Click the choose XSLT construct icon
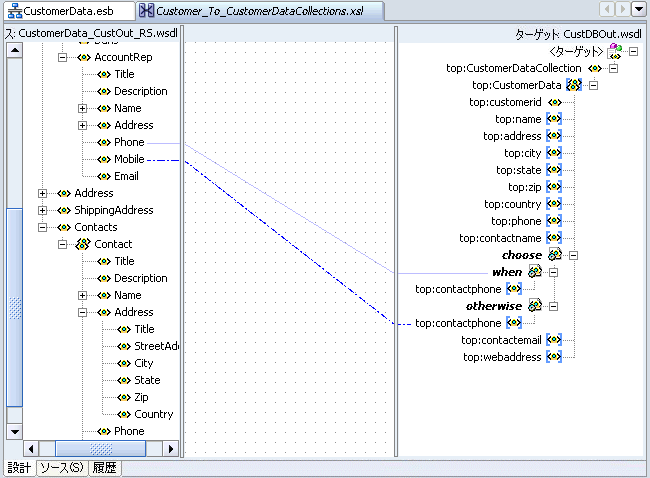 tap(555, 255)
